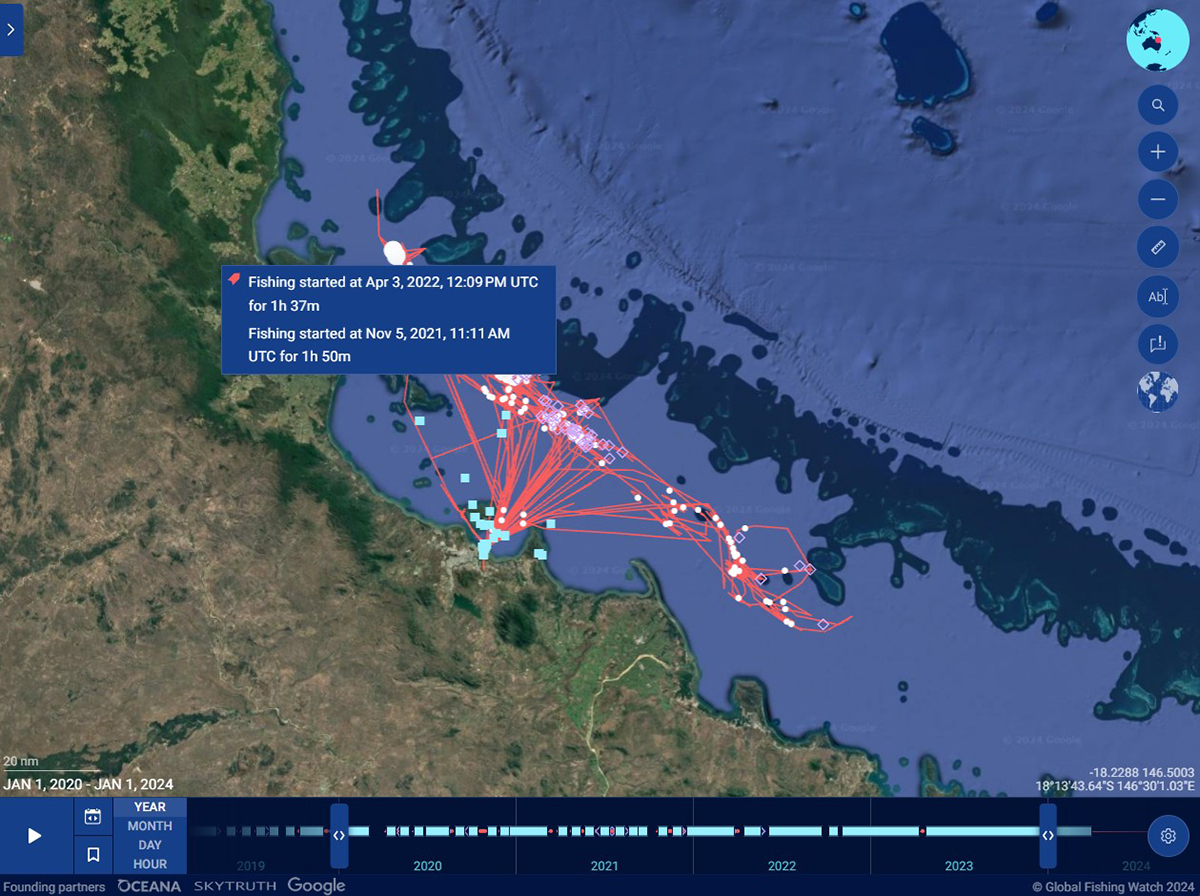This screenshot has height=896, width=1200.
Task: Open the map search tool
Action: (x=1158, y=105)
